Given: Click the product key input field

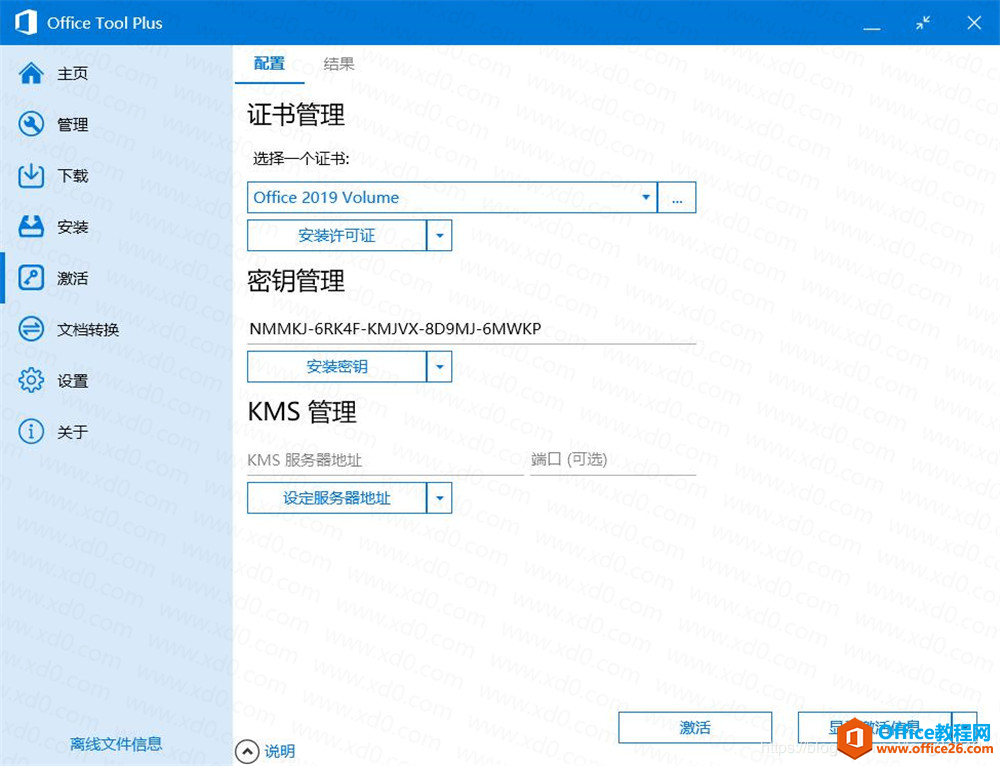Looking at the screenshot, I should [x=471, y=329].
